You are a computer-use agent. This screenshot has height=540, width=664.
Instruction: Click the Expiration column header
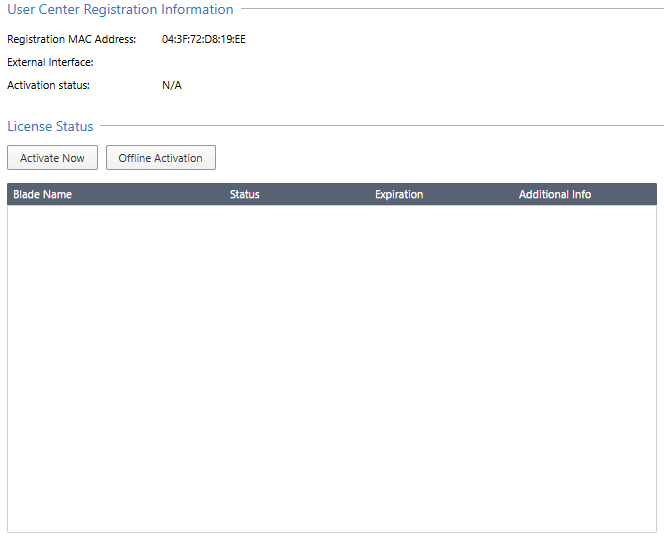click(399, 194)
